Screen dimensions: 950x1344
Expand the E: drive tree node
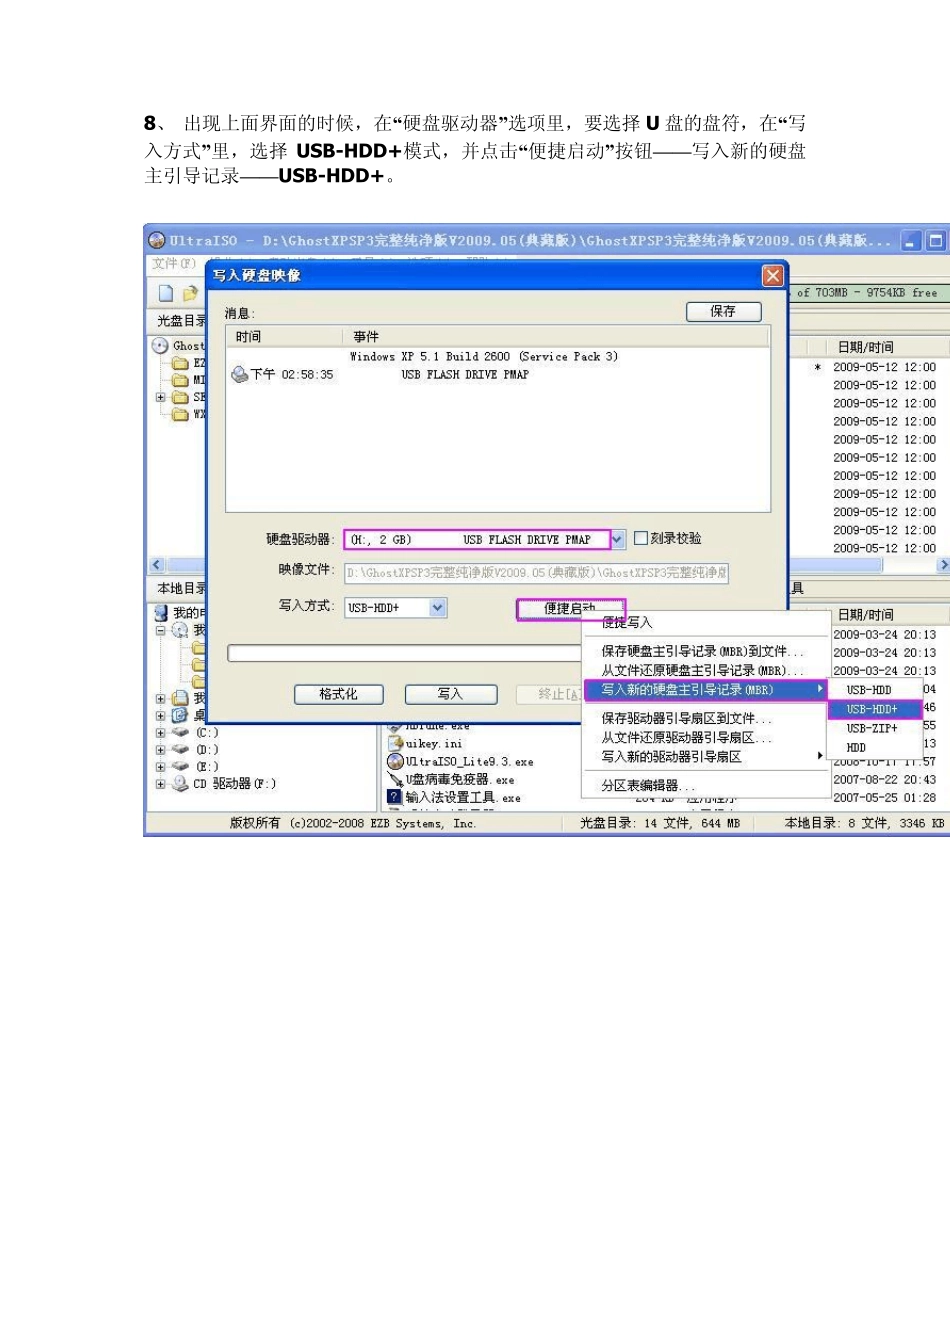tap(160, 767)
